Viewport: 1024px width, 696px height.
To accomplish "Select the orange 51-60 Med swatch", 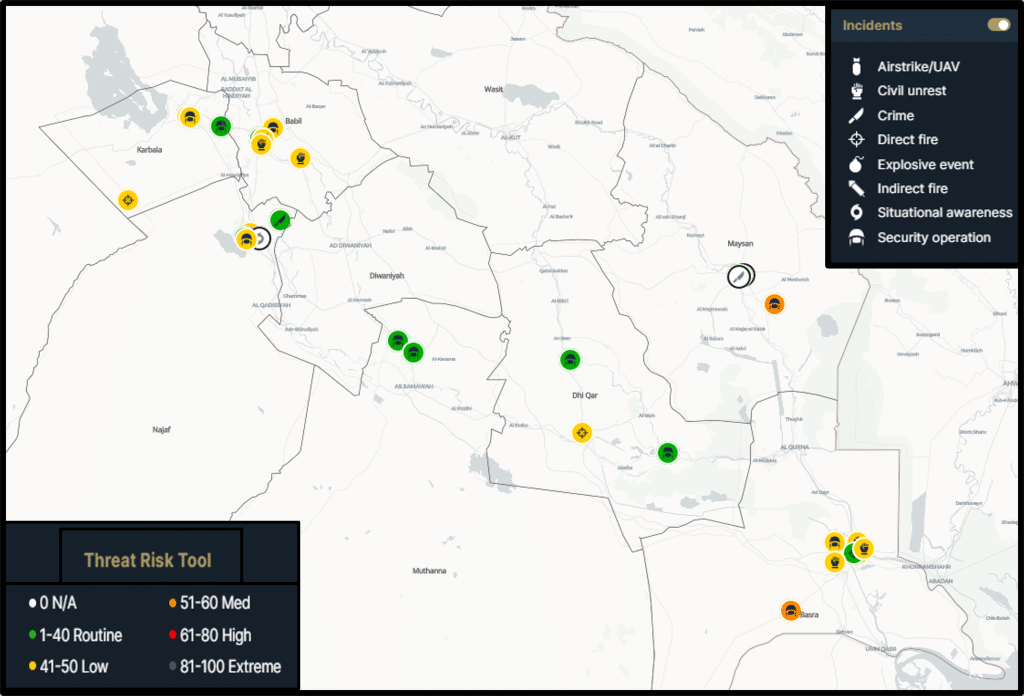I will pyautogui.click(x=171, y=604).
